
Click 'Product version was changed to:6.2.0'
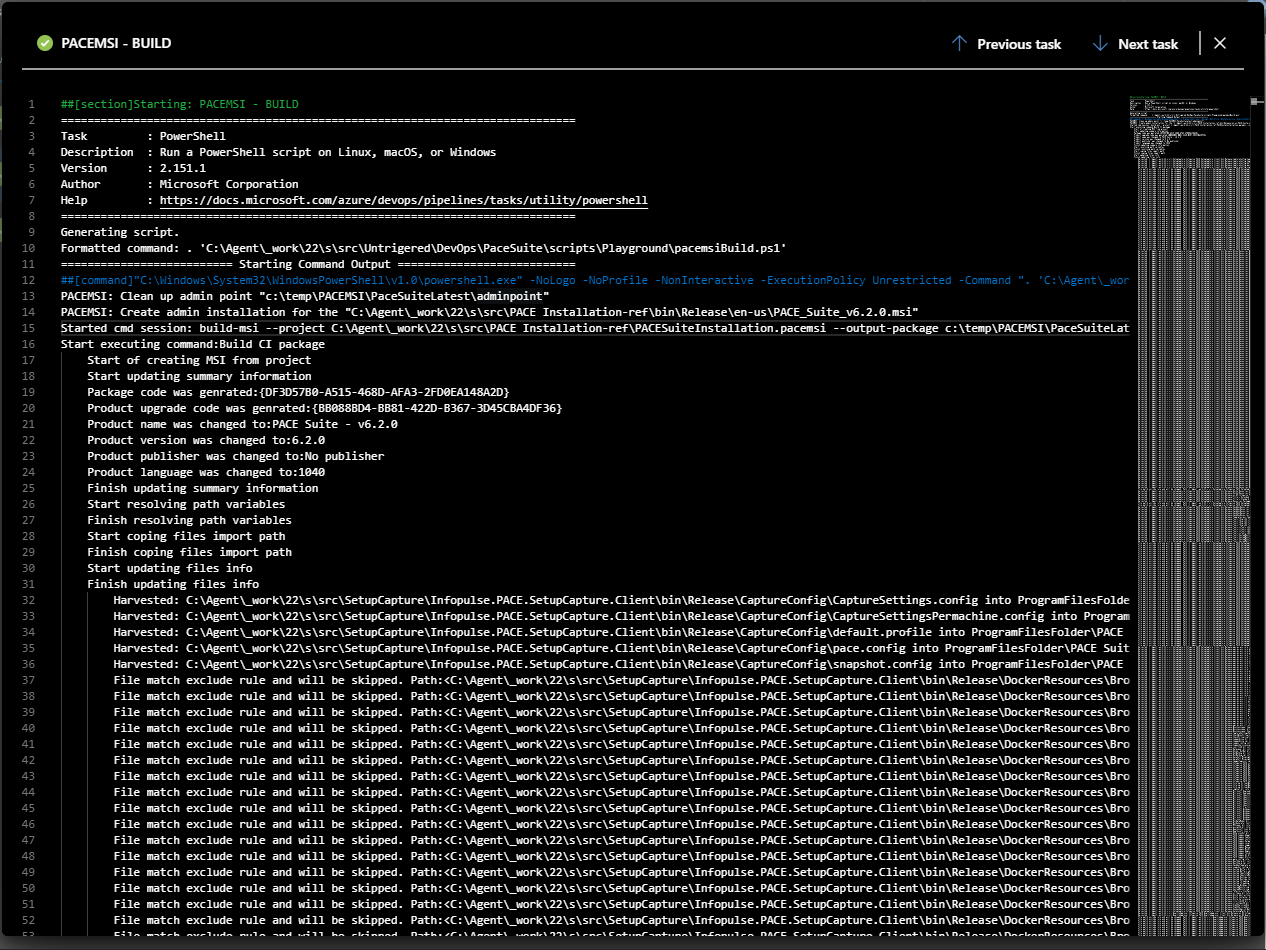point(206,440)
